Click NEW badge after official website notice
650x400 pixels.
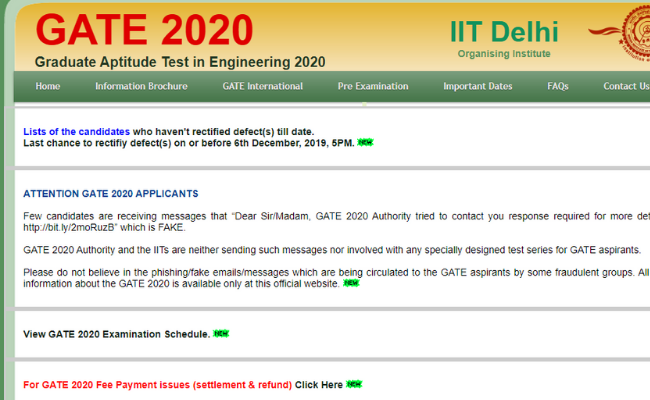click(351, 283)
